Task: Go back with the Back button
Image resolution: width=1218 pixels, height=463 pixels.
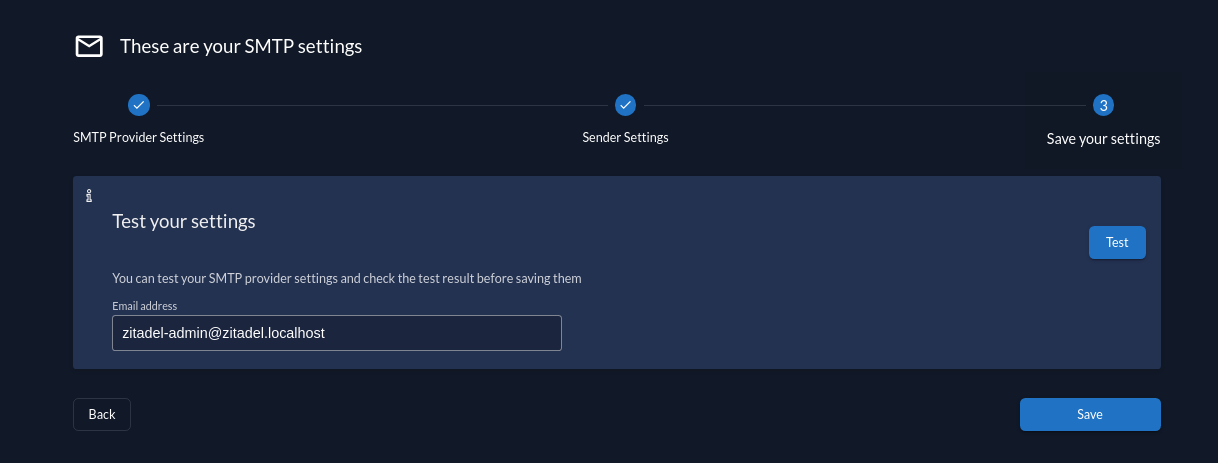Action: [x=102, y=414]
